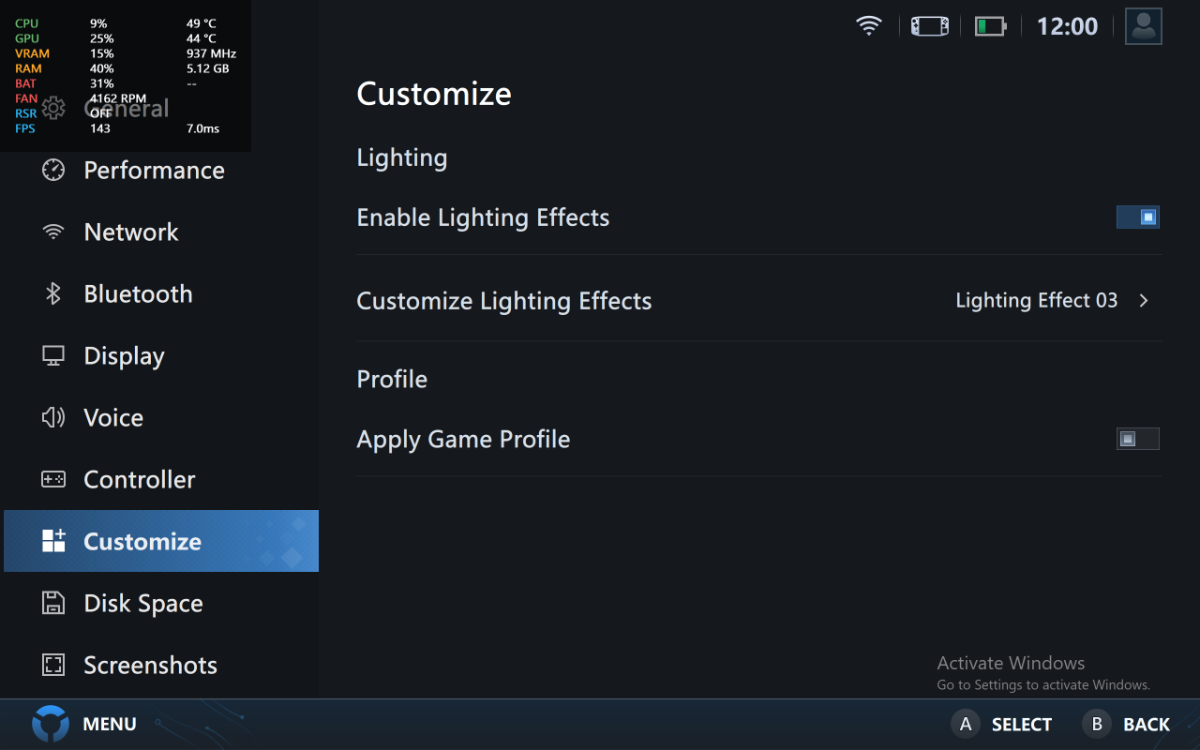Select the Customize menu item
Image resolution: width=1200 pixels, height=750 pixels.
click(x=142, y=541)
